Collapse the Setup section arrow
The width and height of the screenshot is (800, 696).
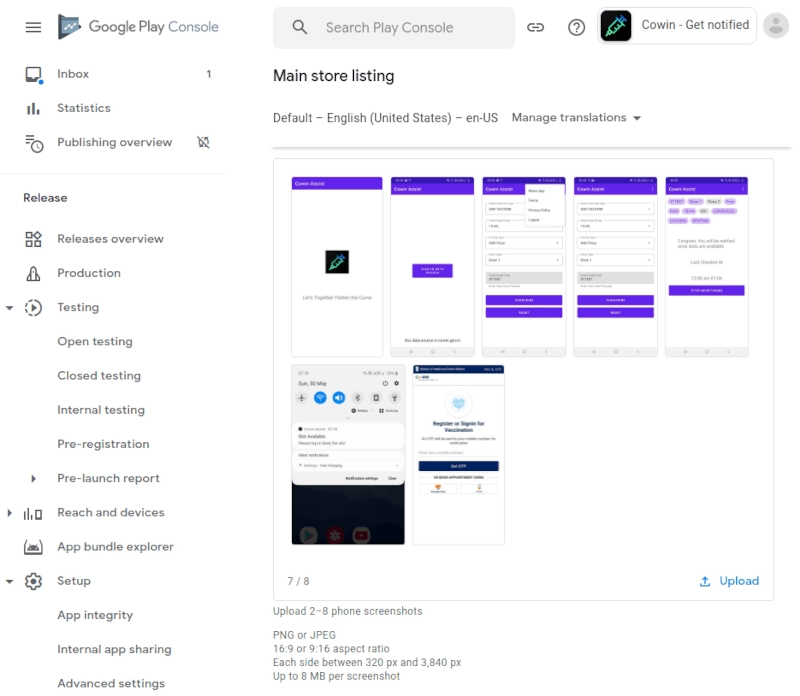(x=10, y=581)
